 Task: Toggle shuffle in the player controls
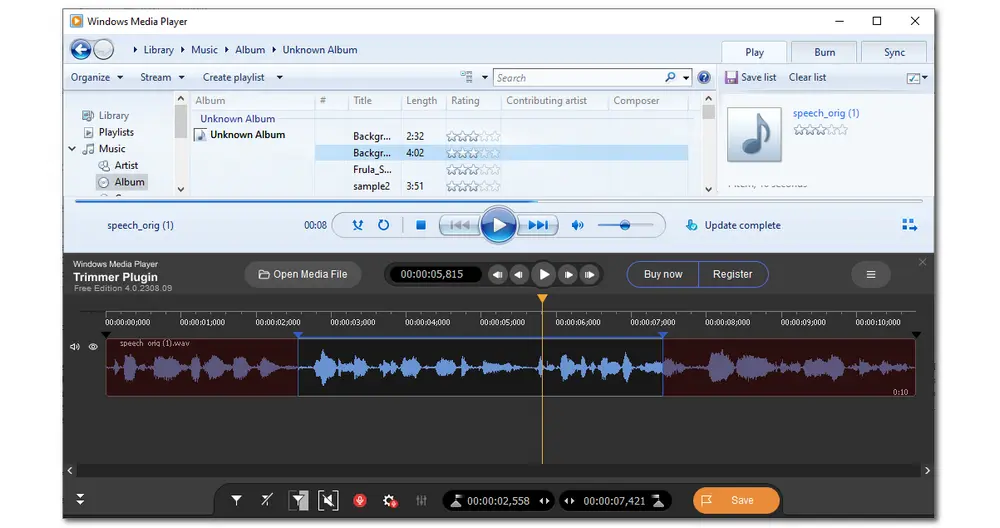[x=358, y=225]
